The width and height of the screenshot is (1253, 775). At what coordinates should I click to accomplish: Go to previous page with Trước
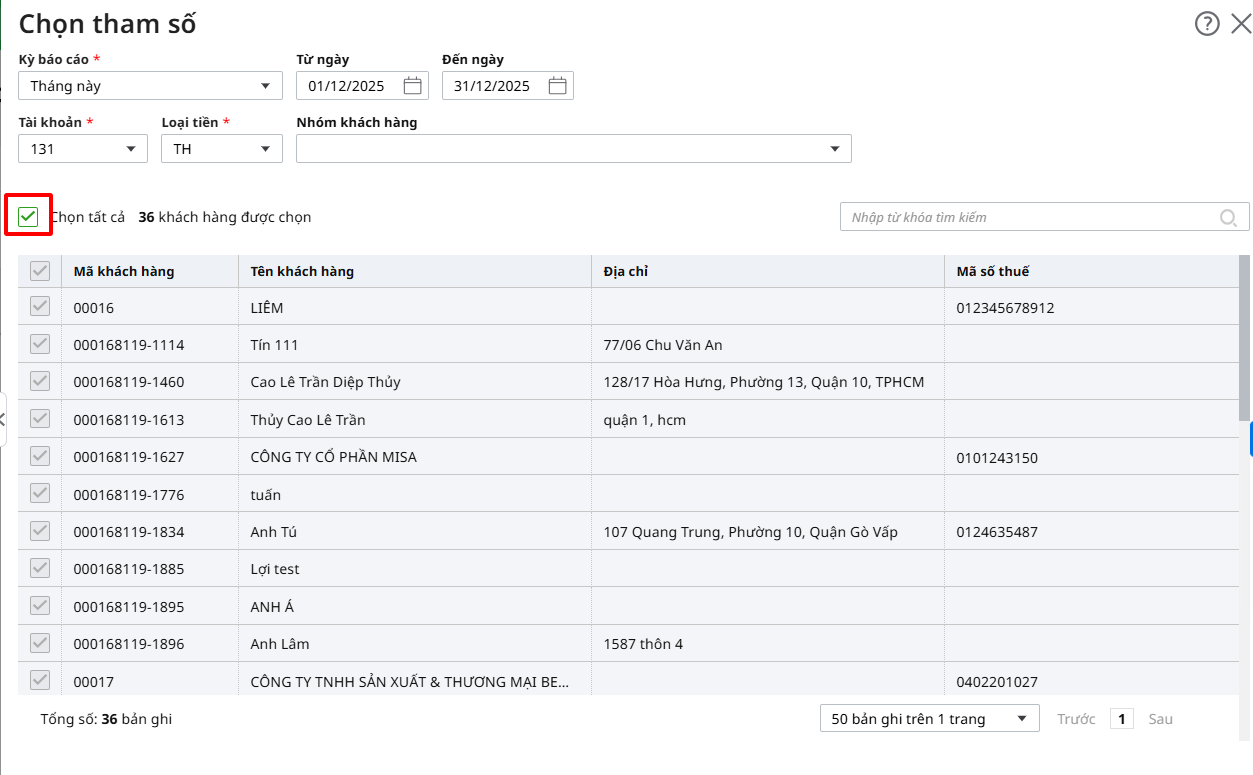pos(1076,719)
